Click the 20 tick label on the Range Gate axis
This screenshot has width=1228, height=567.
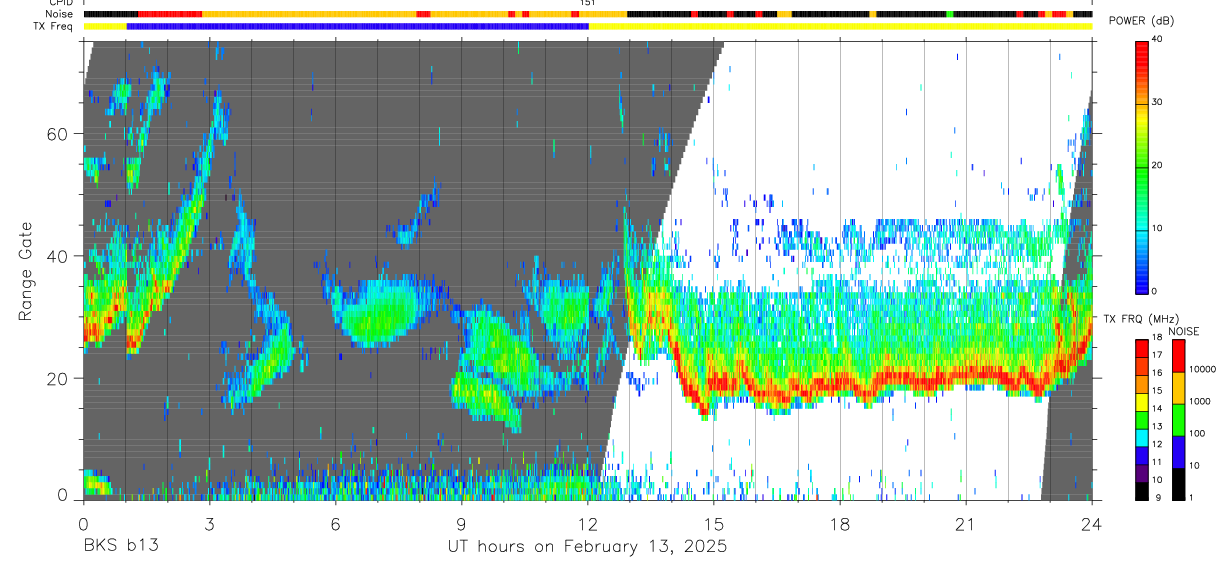(x=58, y=378)
